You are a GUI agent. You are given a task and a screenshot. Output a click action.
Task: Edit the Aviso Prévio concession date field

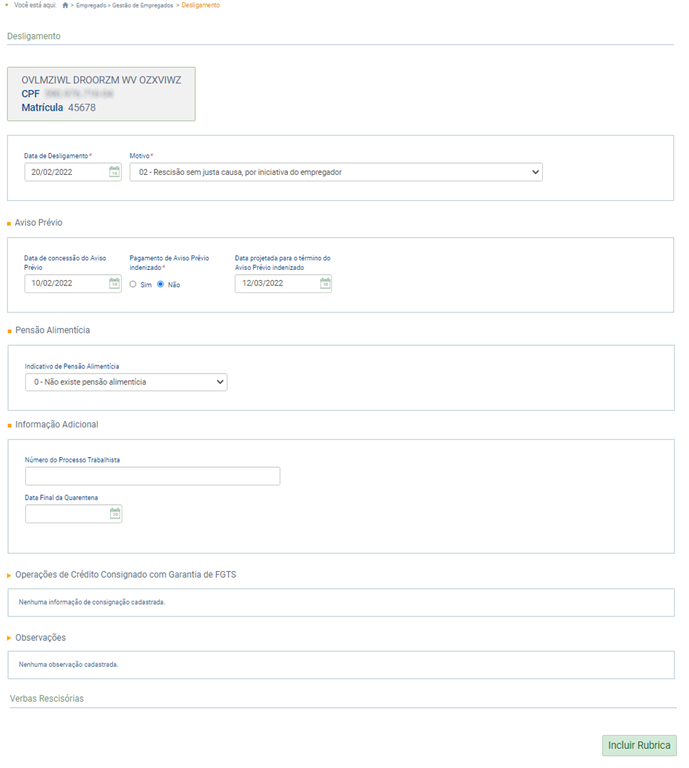pos(66,283)
